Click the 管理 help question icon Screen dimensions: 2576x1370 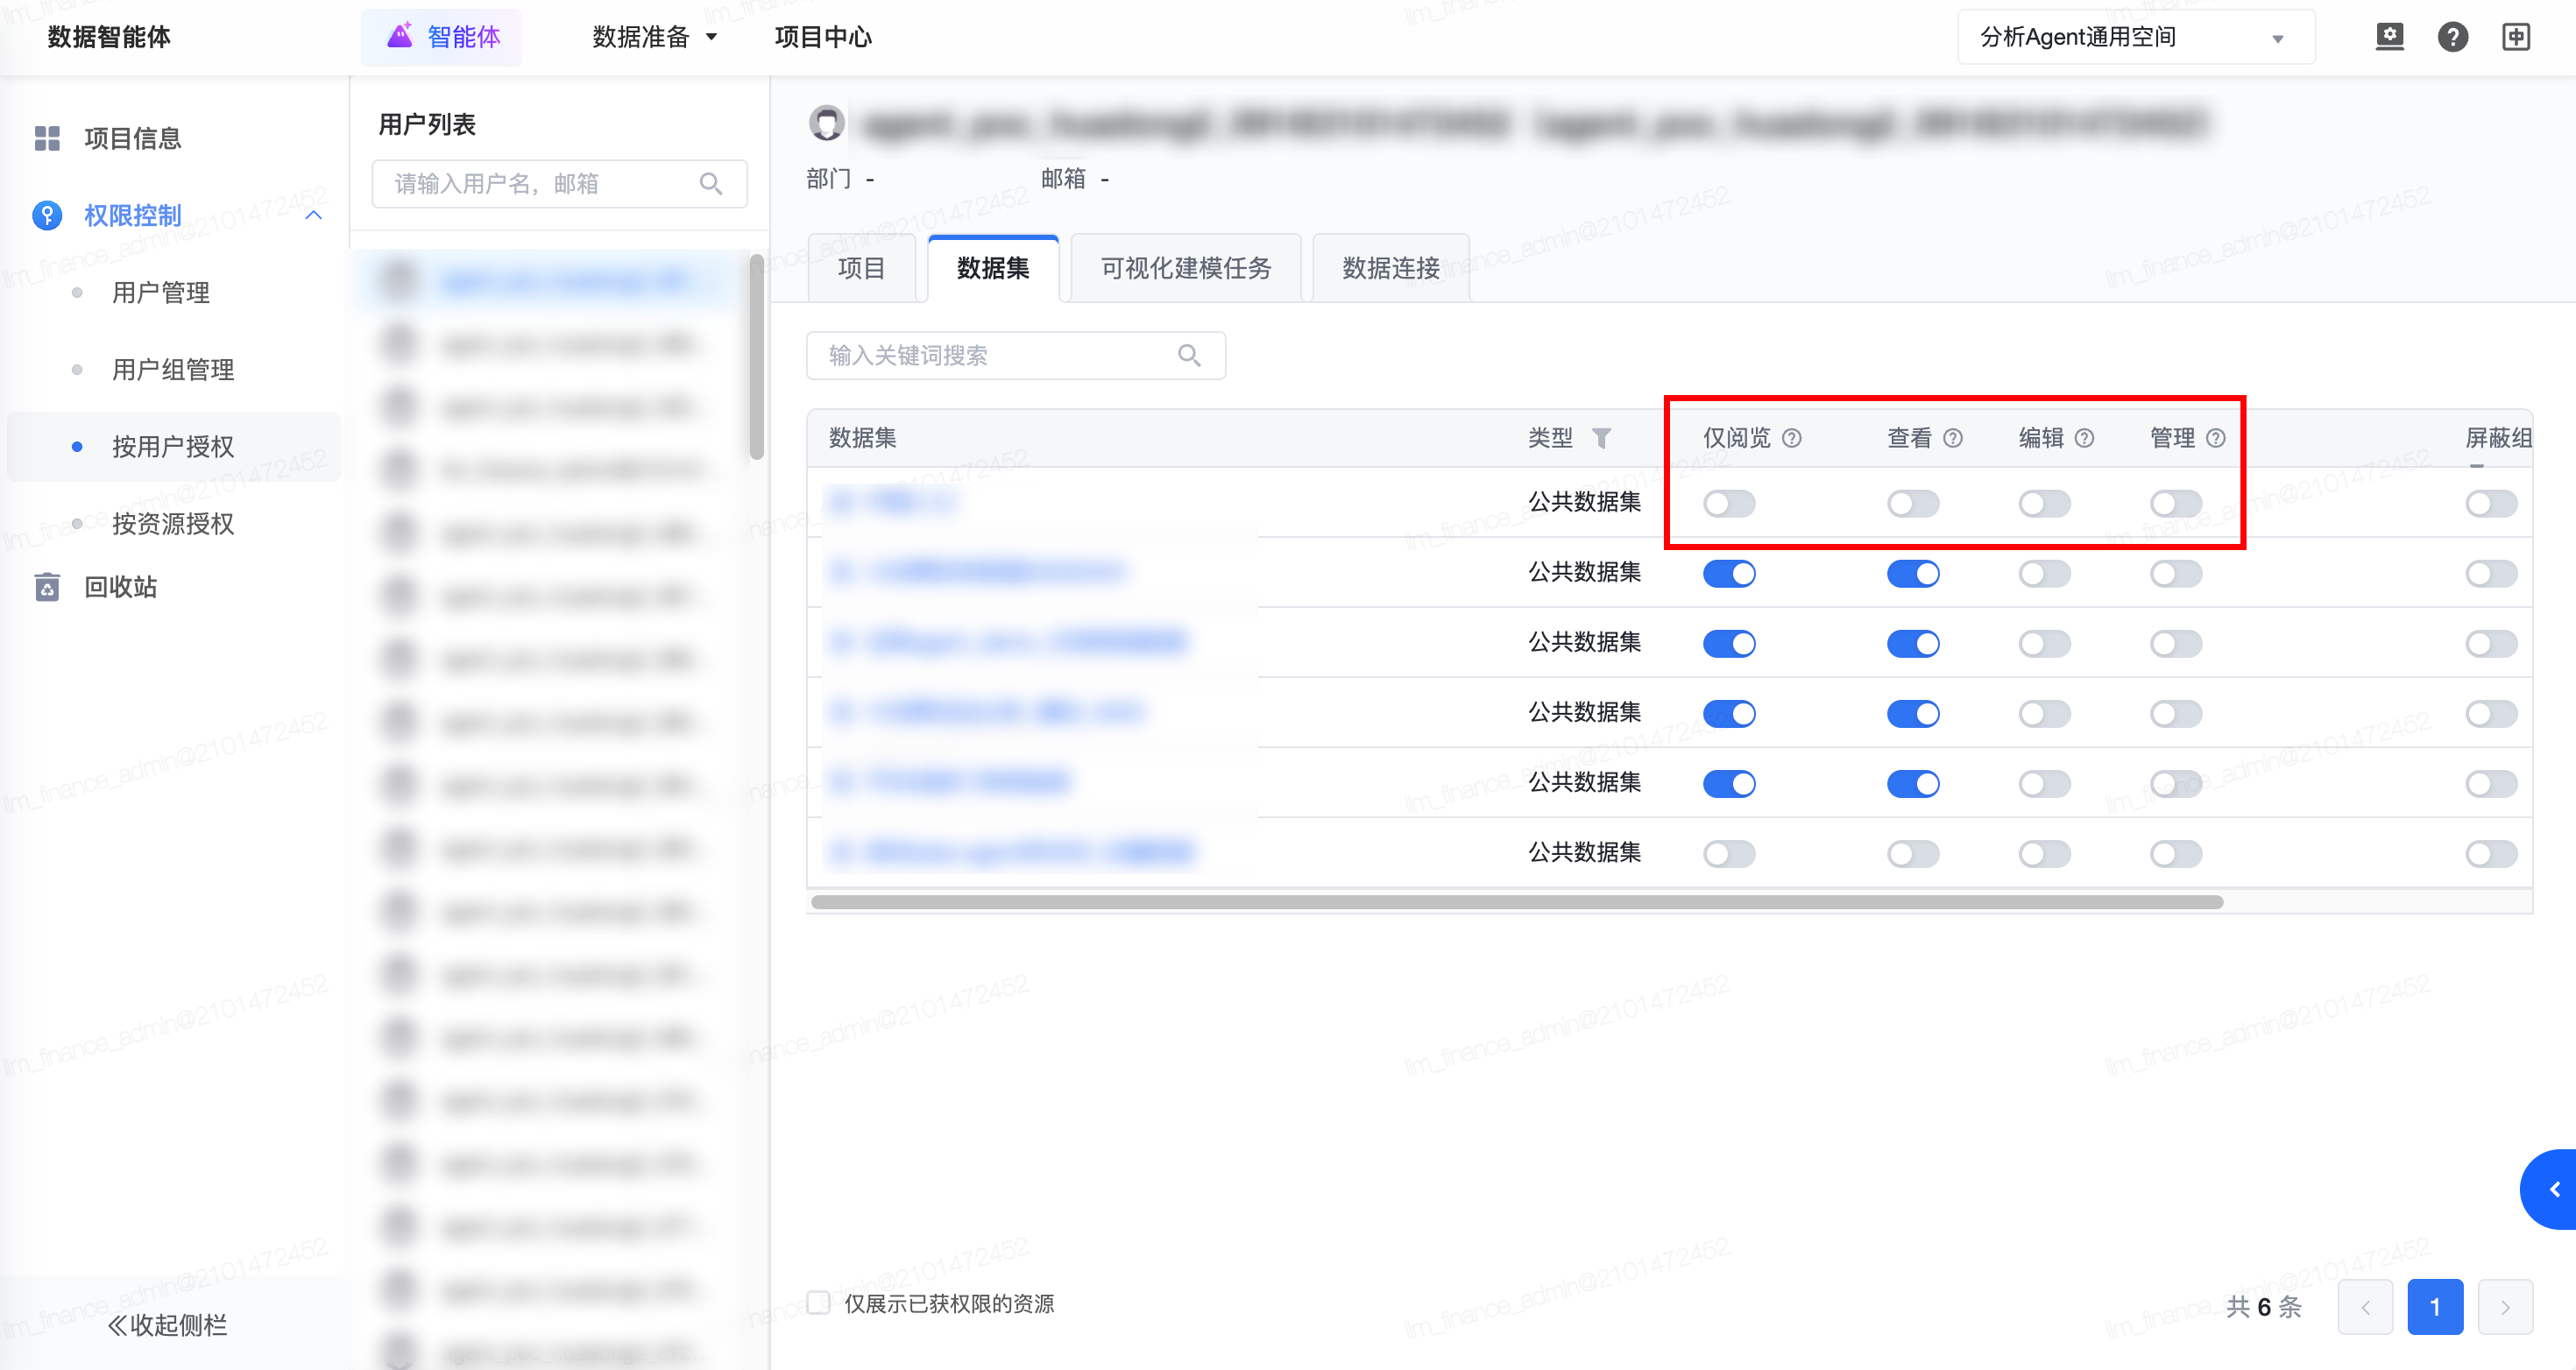2216,438
